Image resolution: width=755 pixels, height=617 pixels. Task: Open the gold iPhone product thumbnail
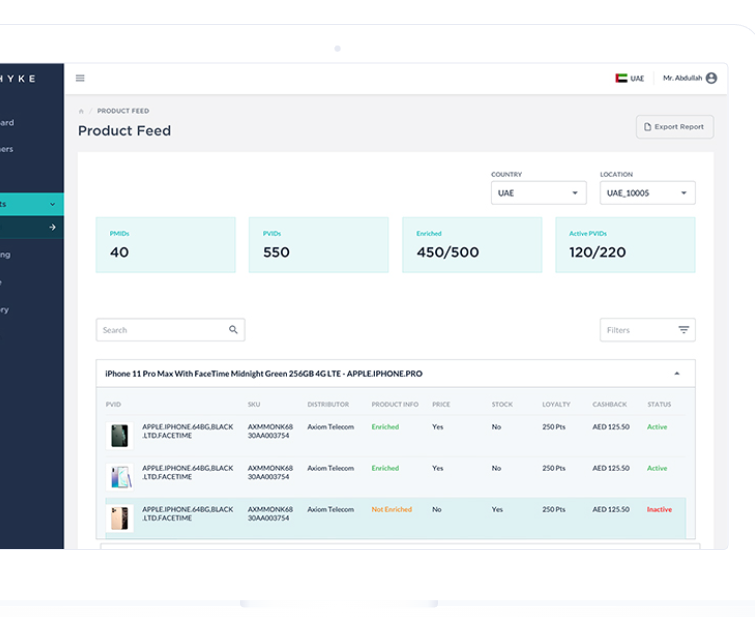[119, 518]
